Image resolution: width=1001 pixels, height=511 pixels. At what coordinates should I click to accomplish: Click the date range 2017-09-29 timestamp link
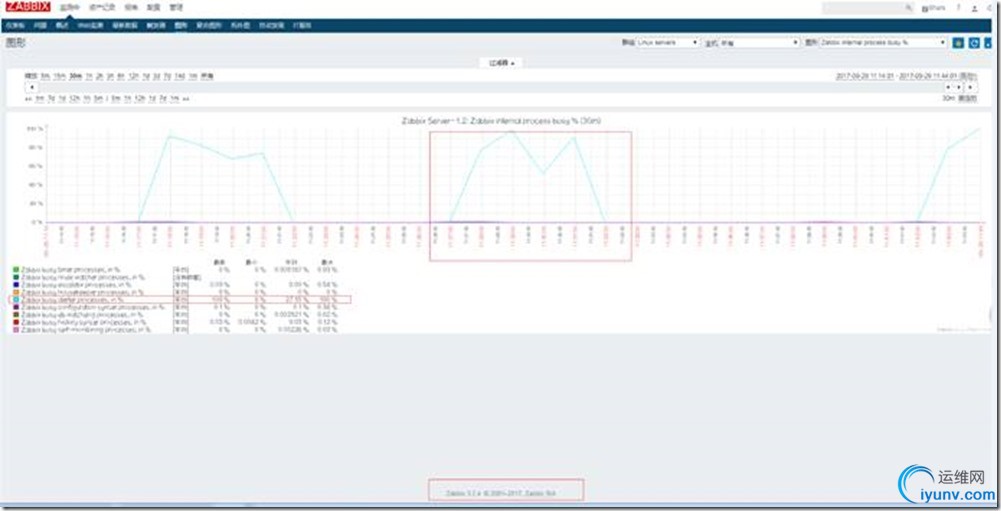[x=897, y=77]
